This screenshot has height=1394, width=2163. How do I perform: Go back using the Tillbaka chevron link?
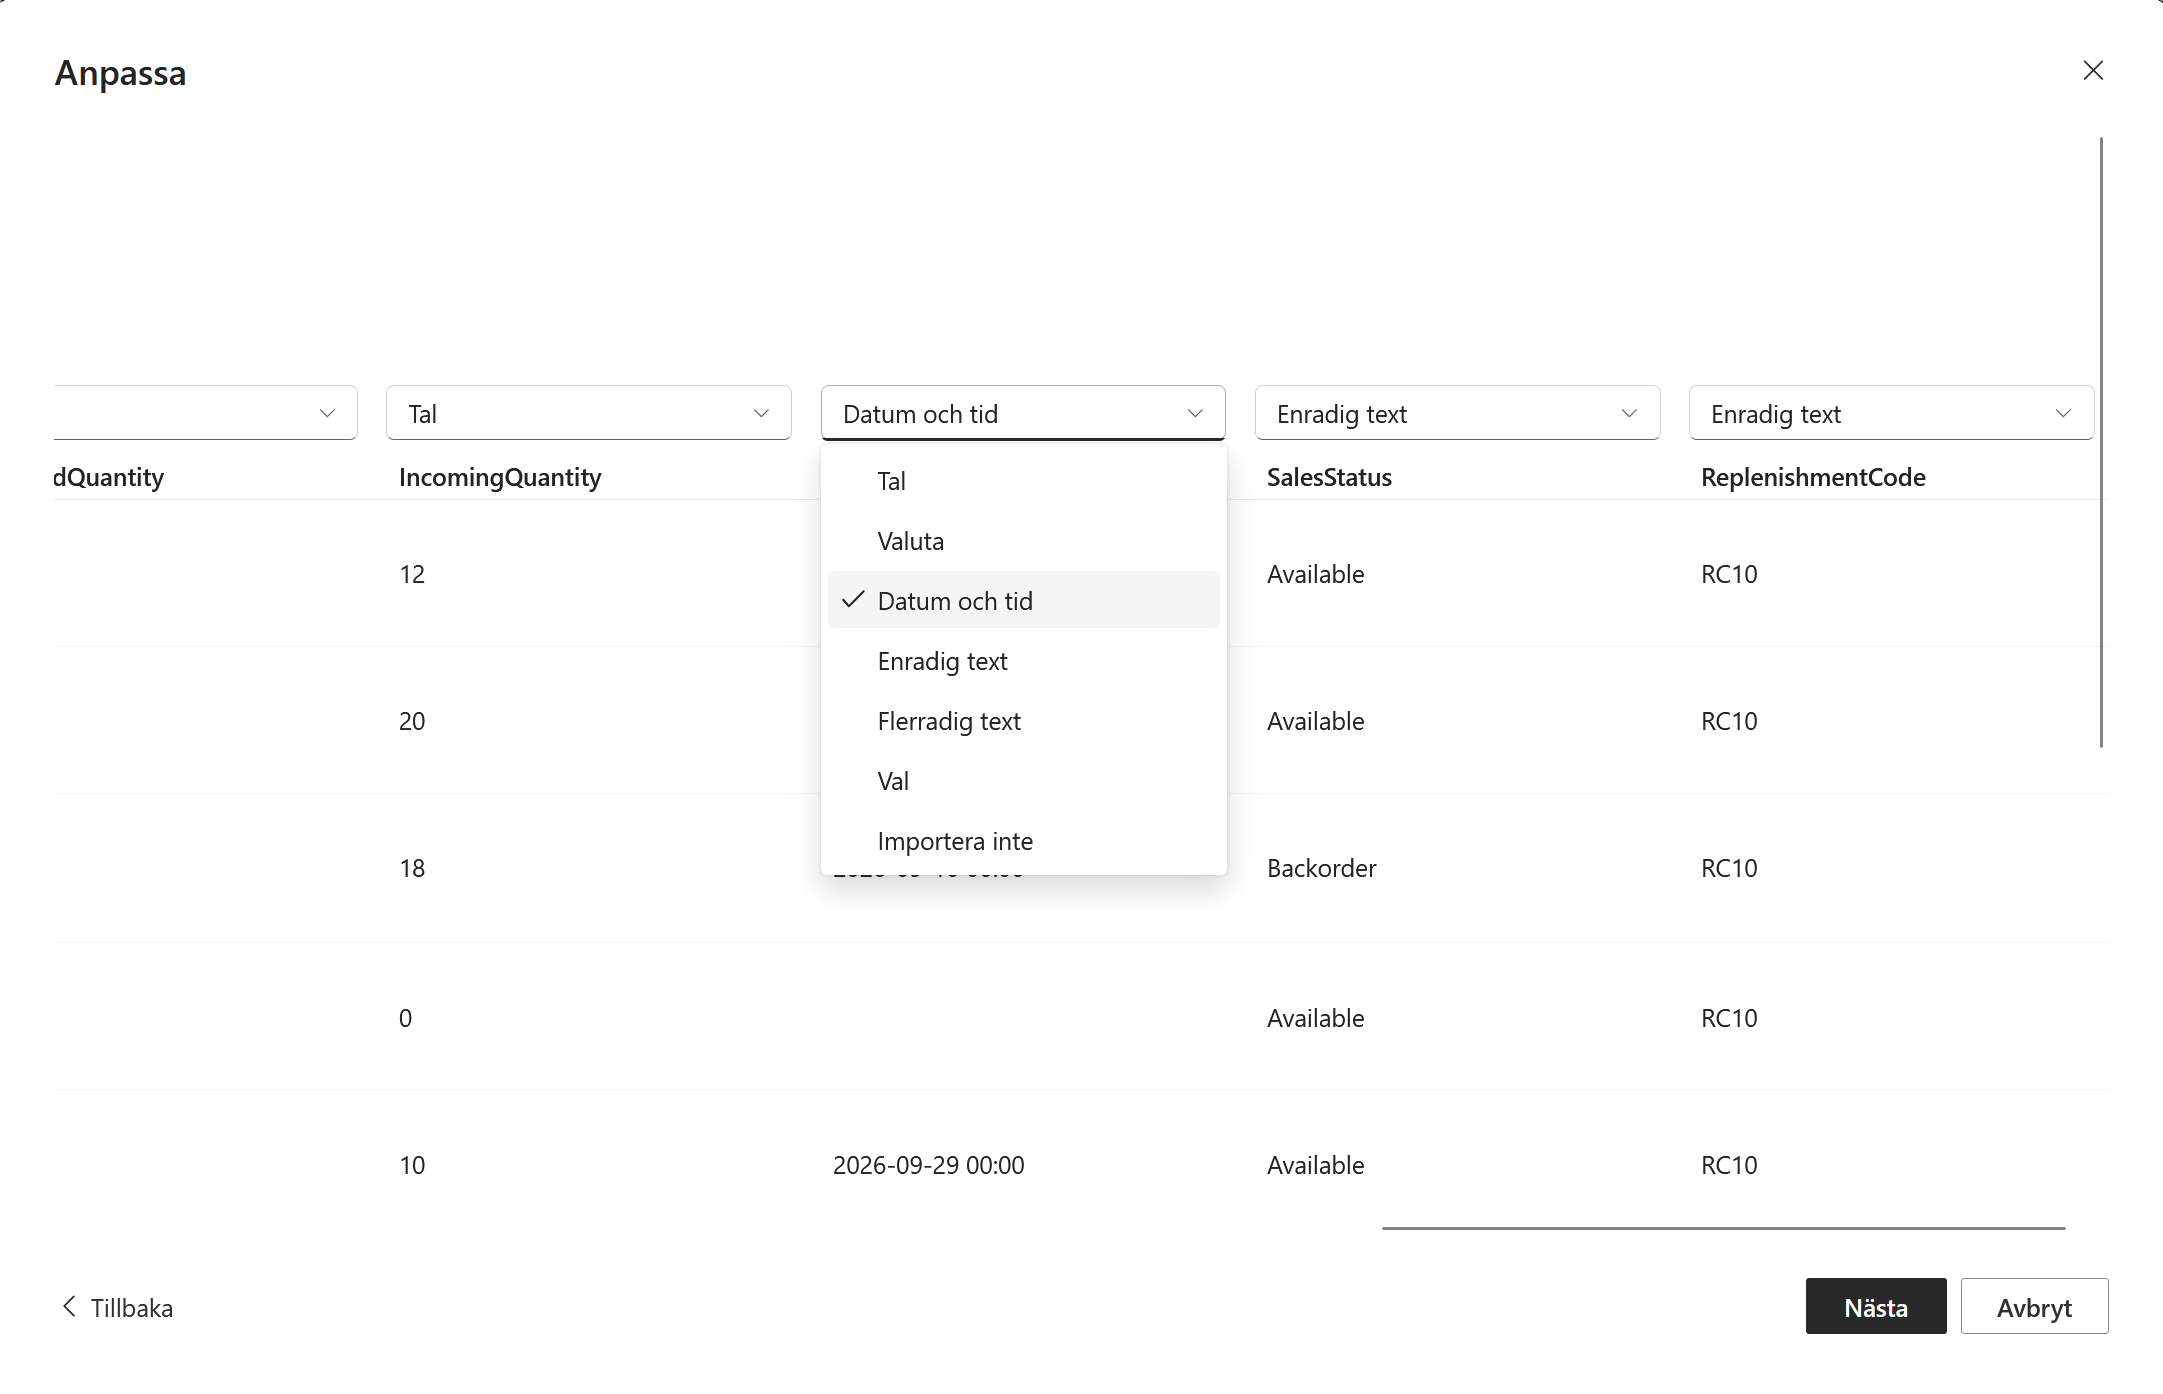click(116, 1307)
